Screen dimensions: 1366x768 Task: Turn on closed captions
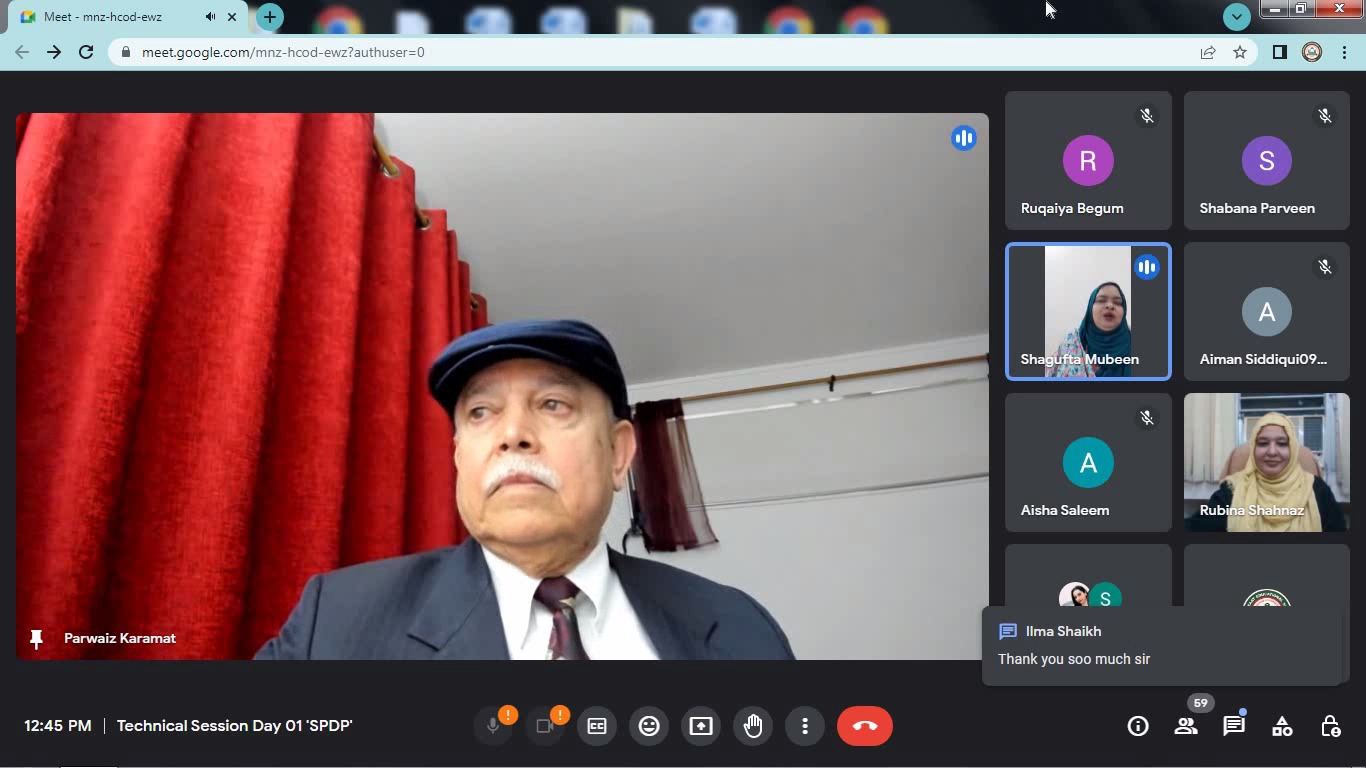click(597, 726)
